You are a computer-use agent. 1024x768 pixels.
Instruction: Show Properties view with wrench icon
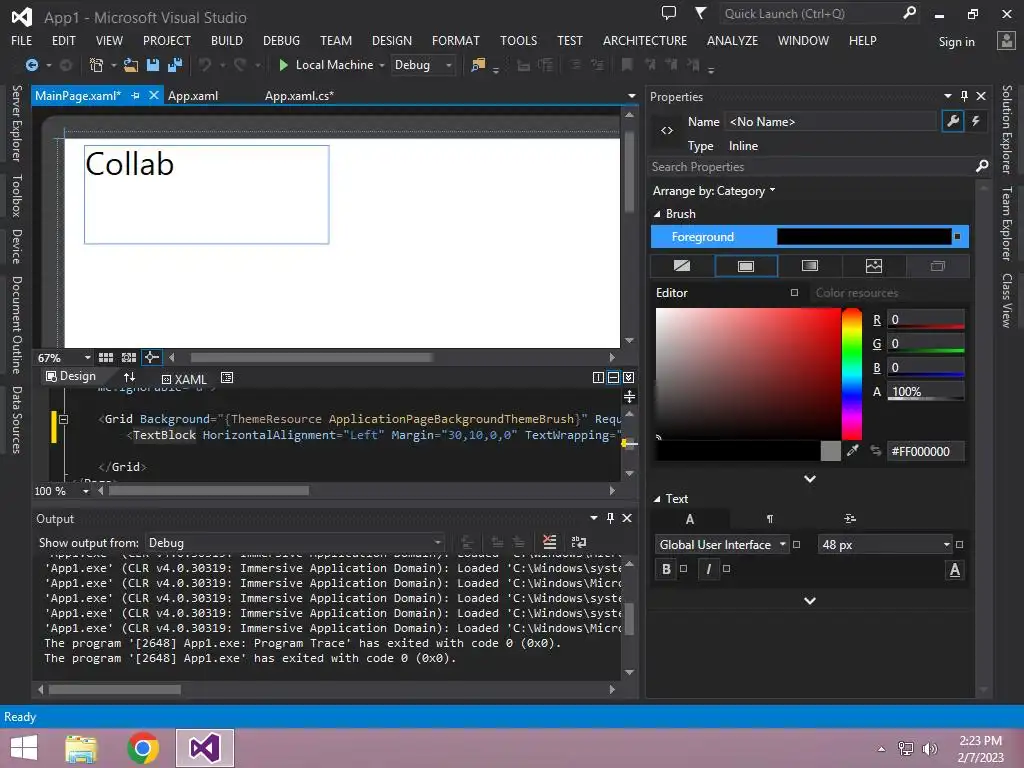[953, 121]
